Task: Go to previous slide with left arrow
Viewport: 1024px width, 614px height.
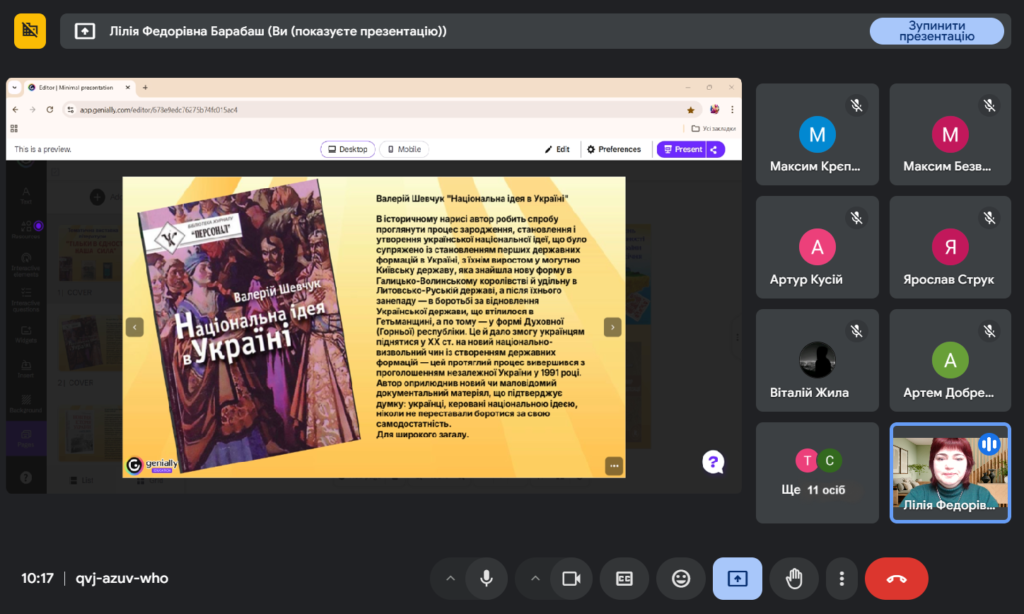Action: click(x=135, y=327)
